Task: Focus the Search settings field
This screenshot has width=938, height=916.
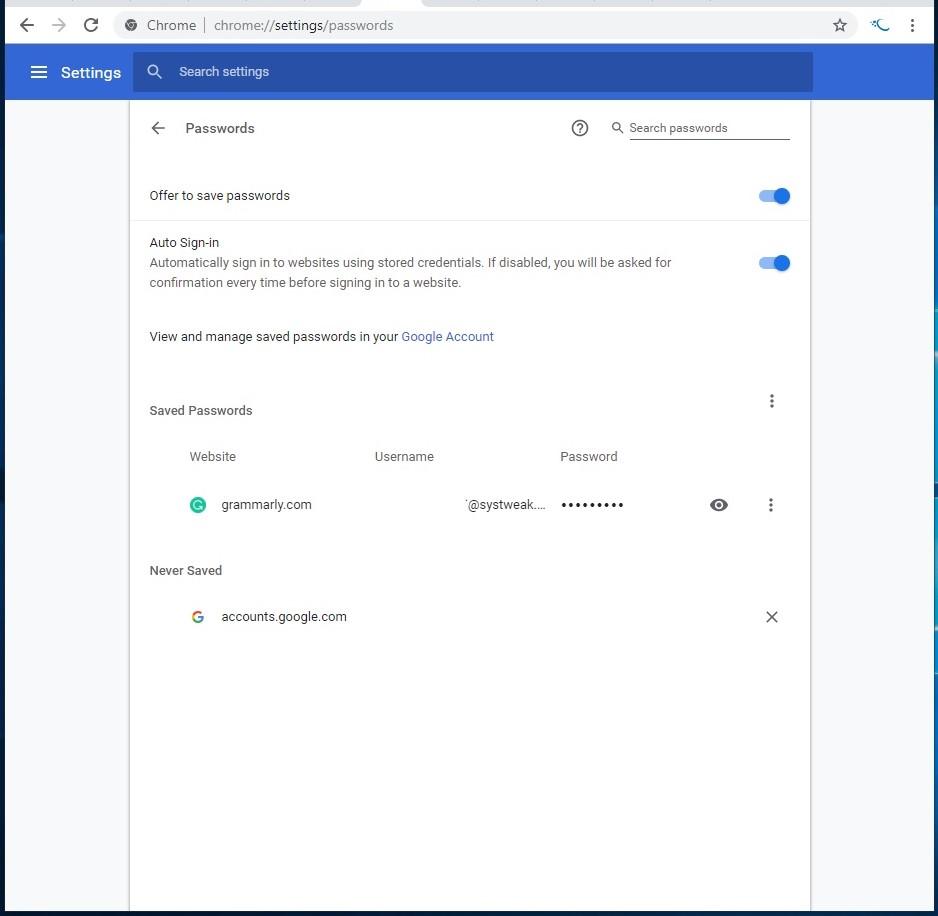Action: (x=473, y=72)
